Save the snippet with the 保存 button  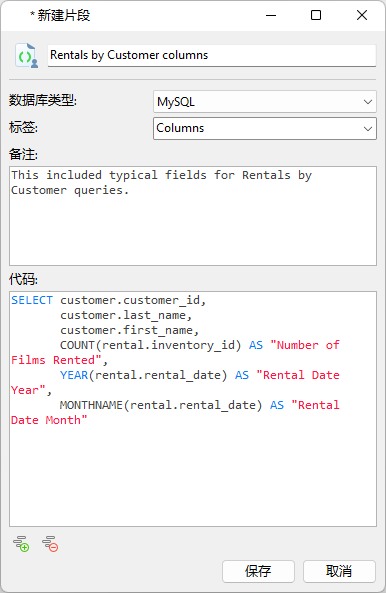pos(258,571)
